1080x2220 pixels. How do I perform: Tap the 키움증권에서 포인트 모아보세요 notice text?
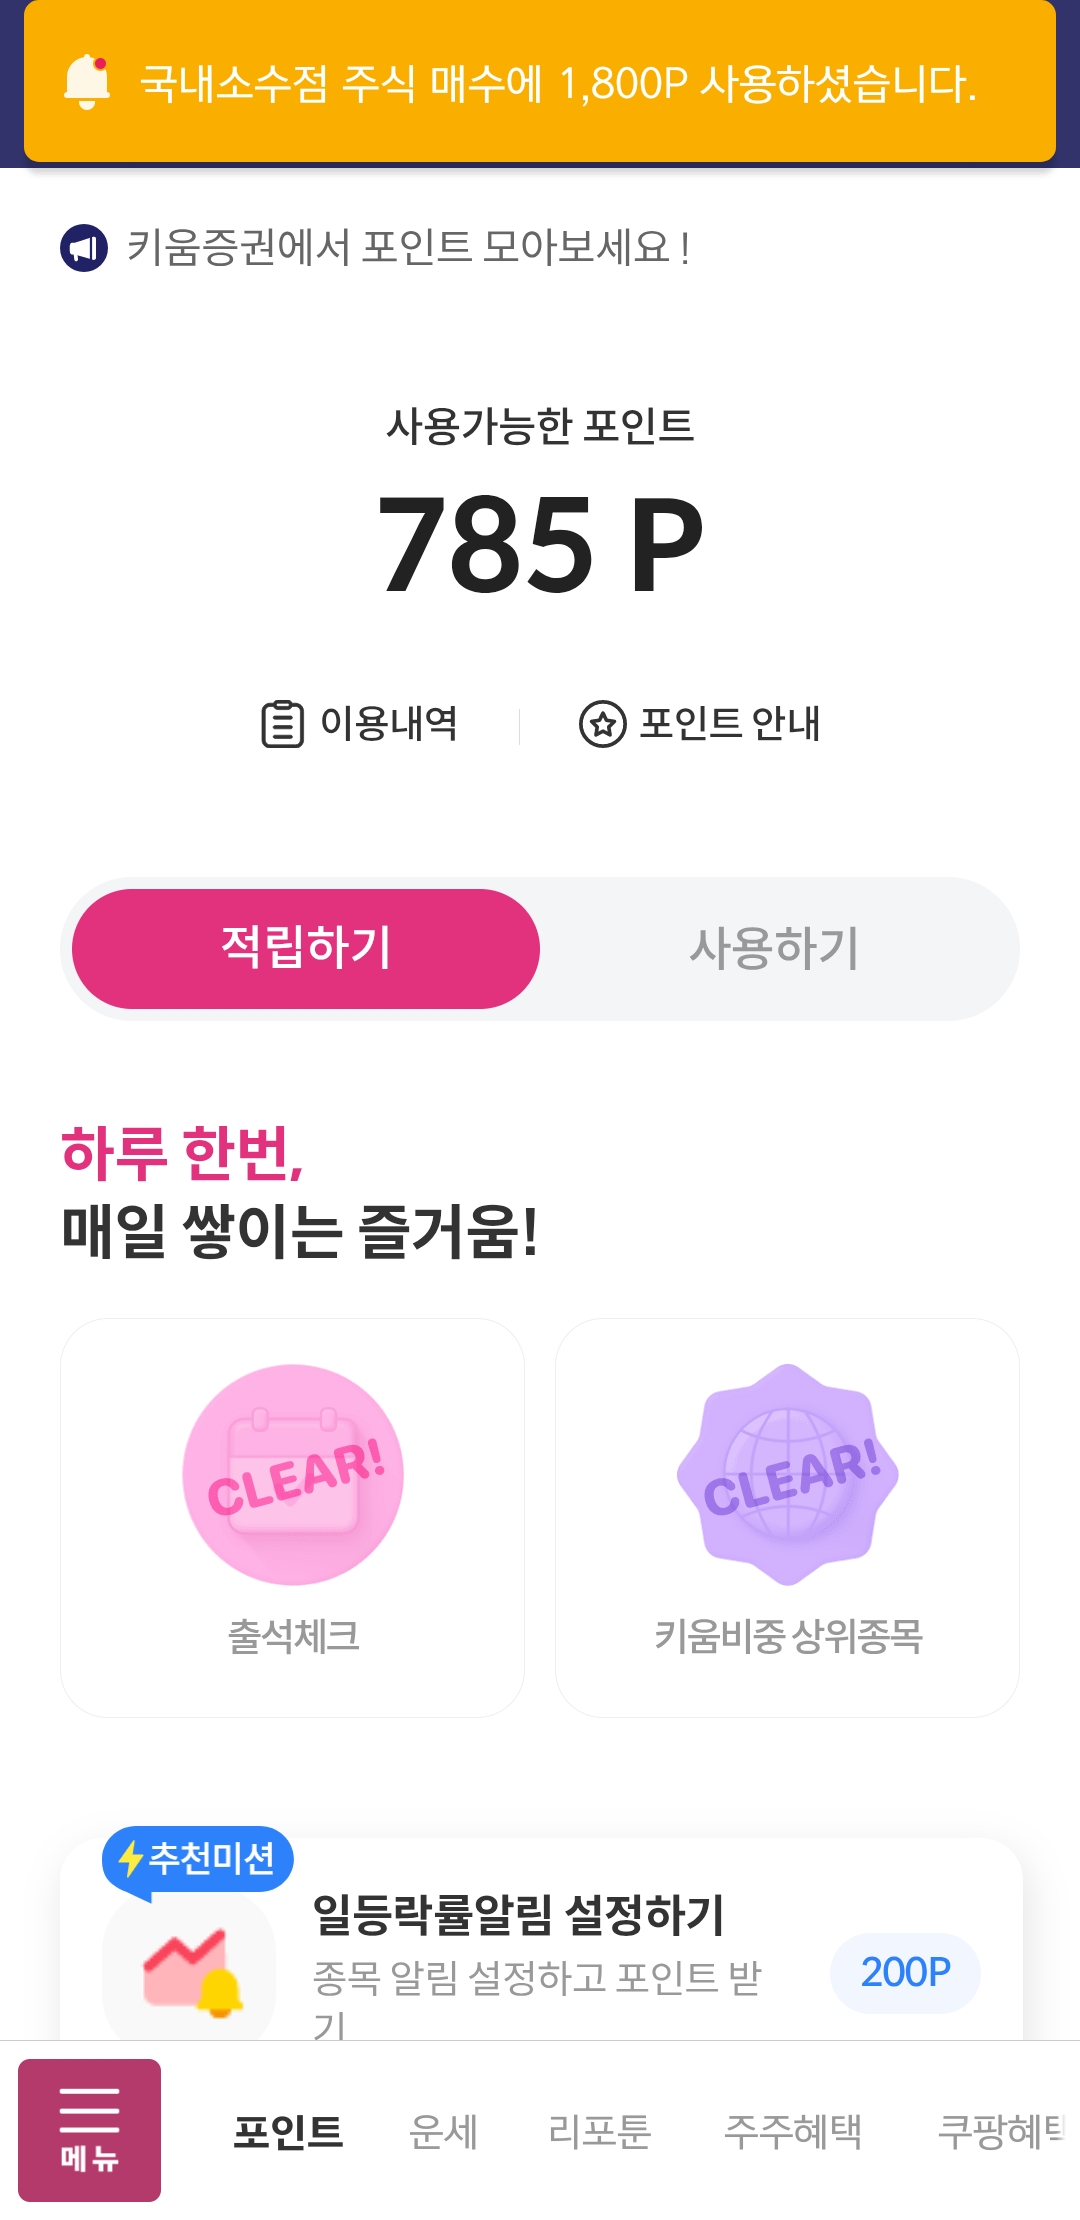[x=408, y=248]
